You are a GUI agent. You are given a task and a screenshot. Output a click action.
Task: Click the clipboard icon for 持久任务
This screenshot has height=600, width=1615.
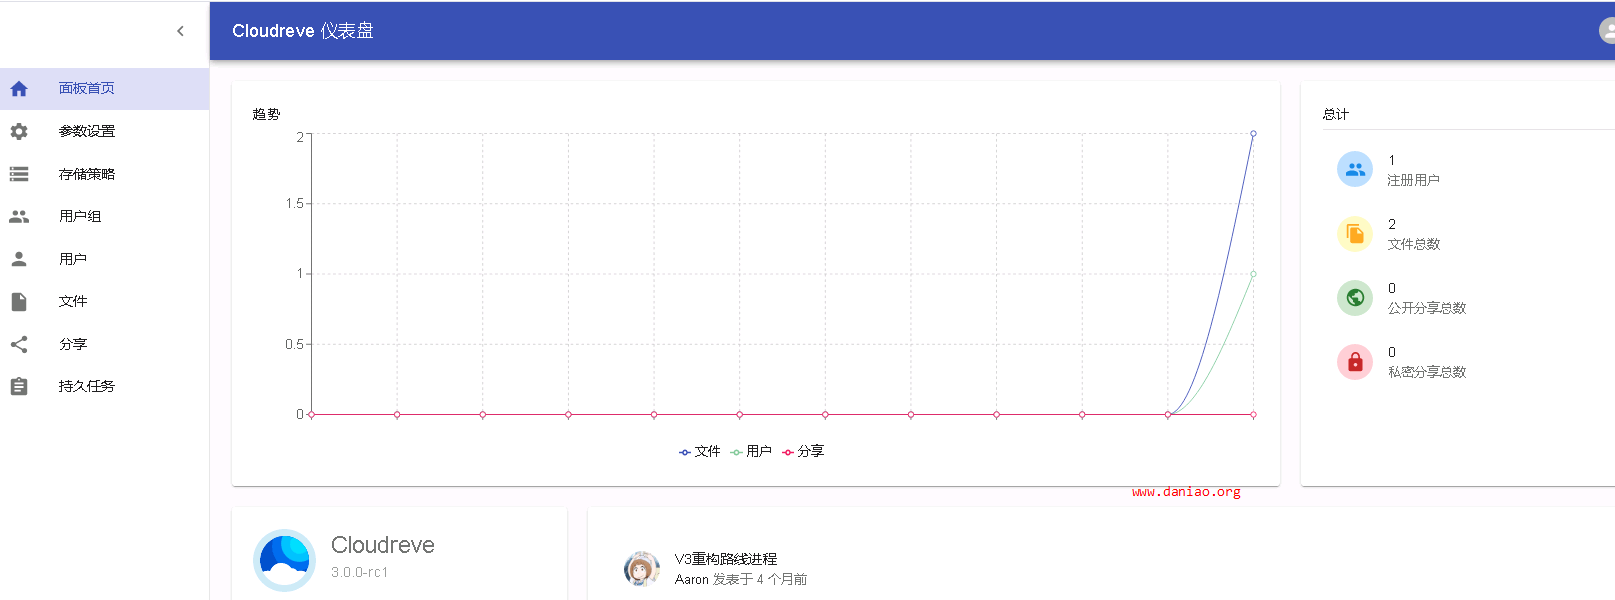(19, 386)
